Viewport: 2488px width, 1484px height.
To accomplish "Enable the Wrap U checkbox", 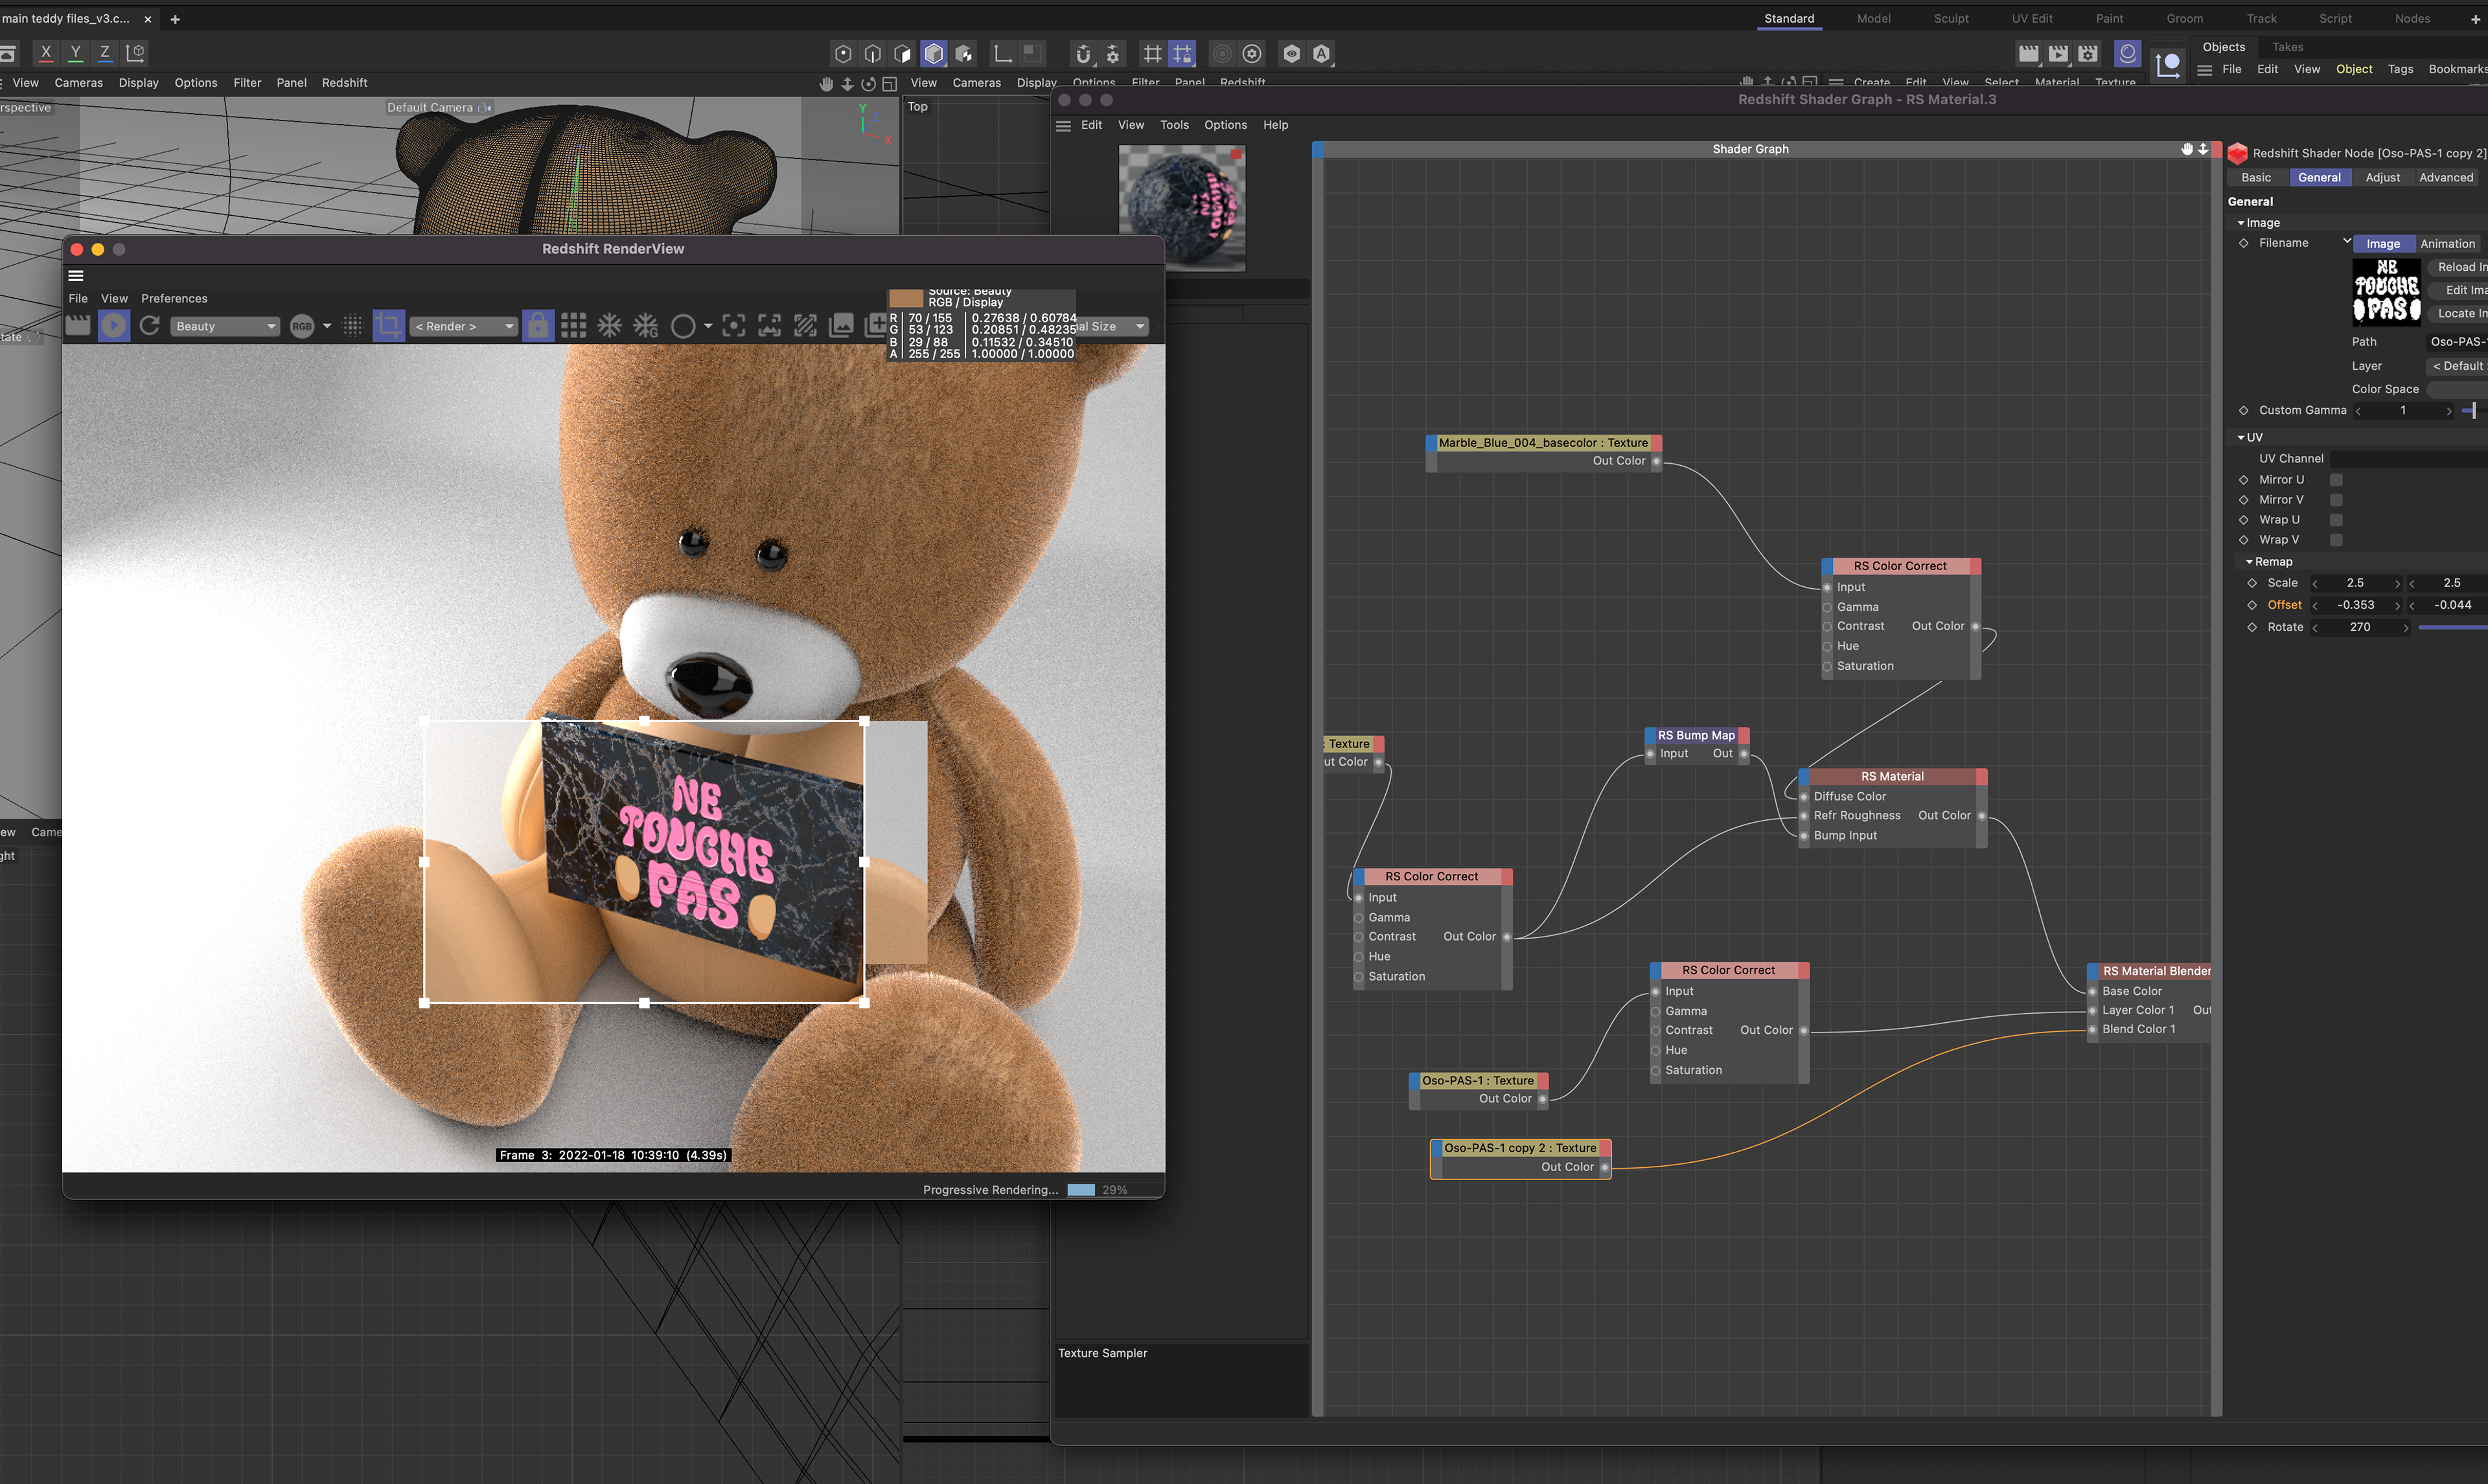I will point(2336,520).
